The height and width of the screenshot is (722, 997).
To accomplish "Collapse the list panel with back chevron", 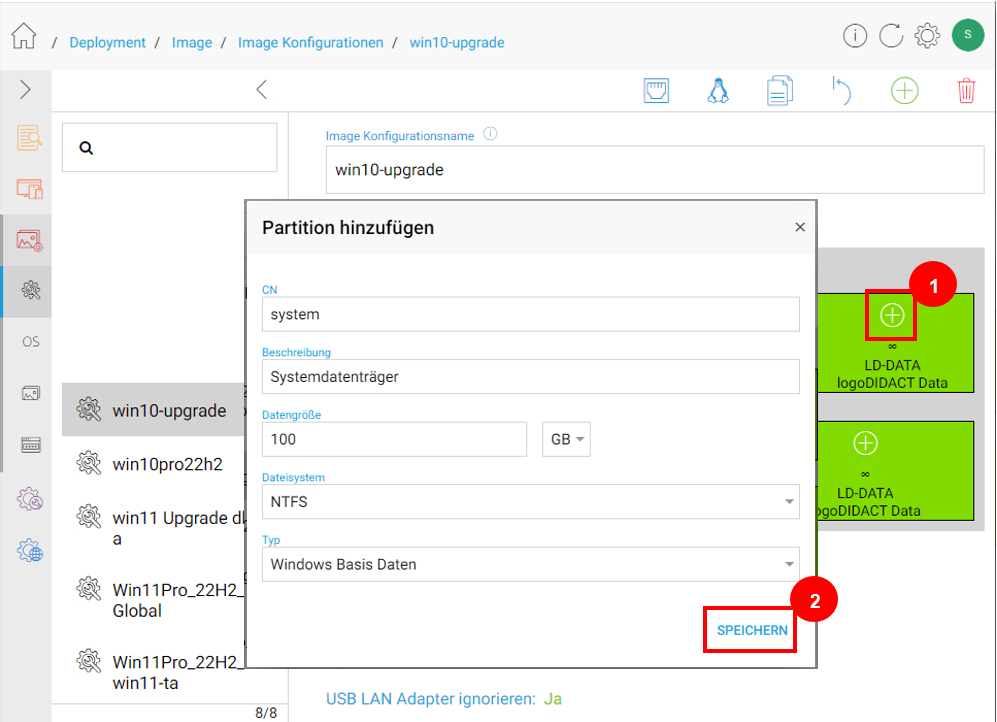I will pos(262,90).
